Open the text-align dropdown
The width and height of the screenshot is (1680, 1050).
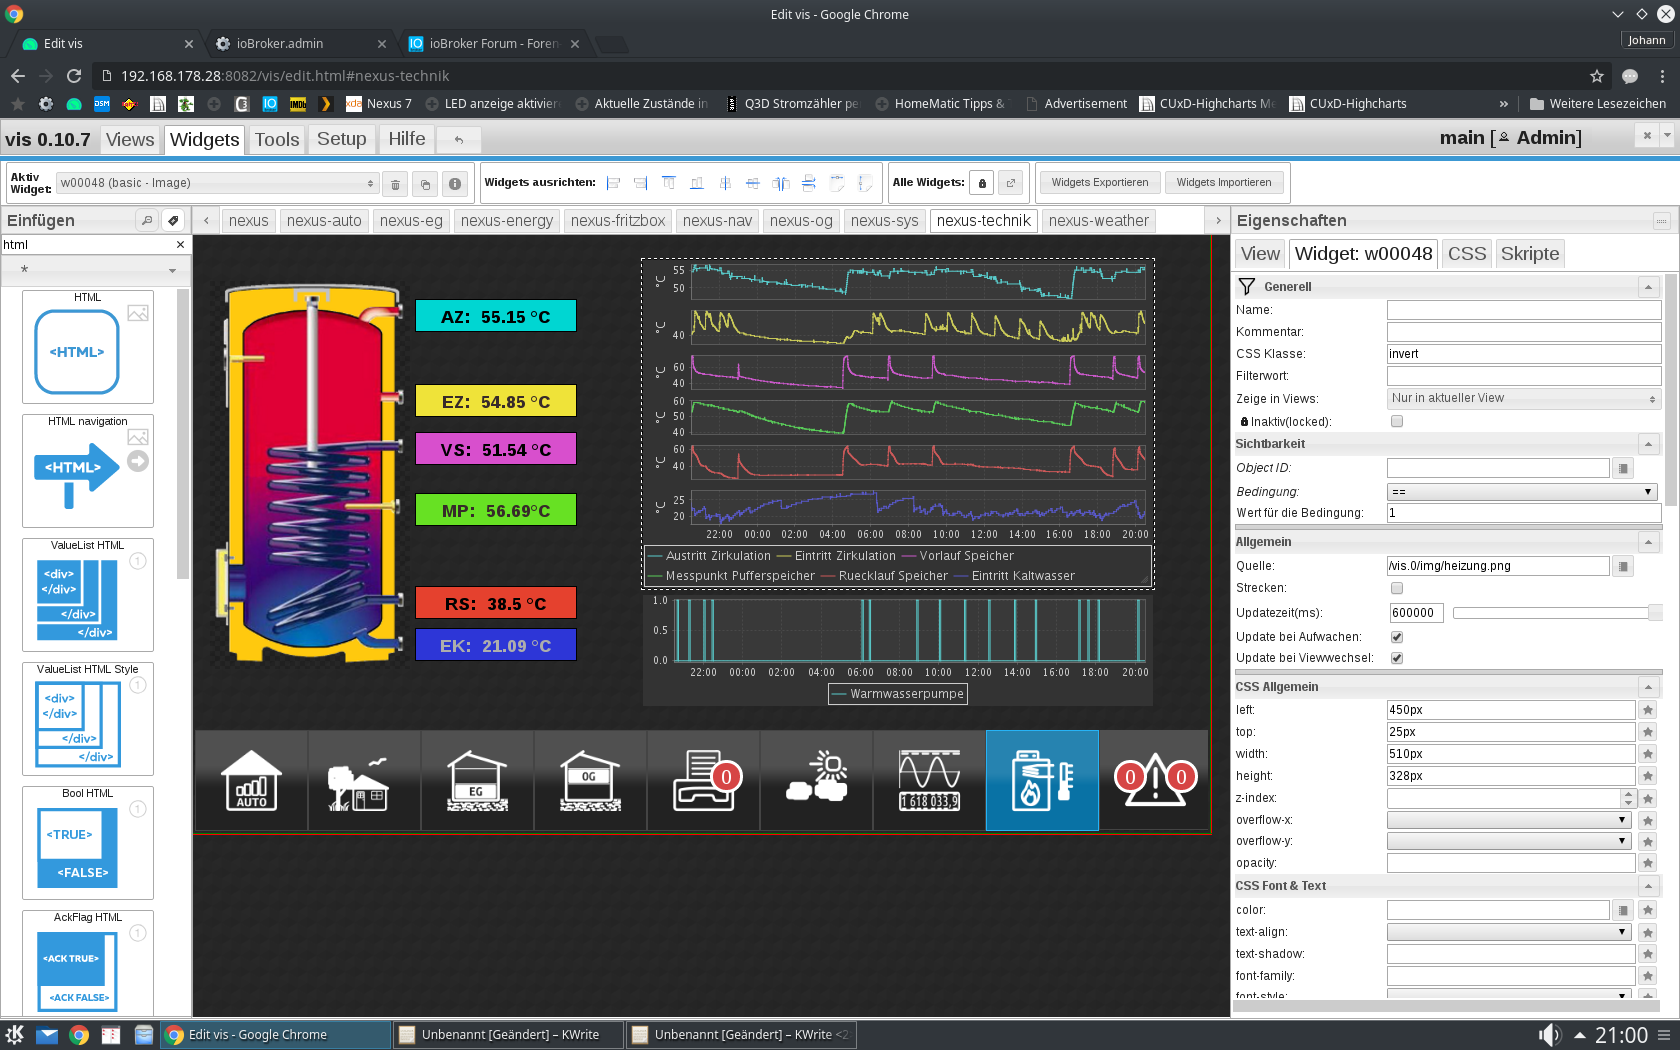click(1510, 932)
